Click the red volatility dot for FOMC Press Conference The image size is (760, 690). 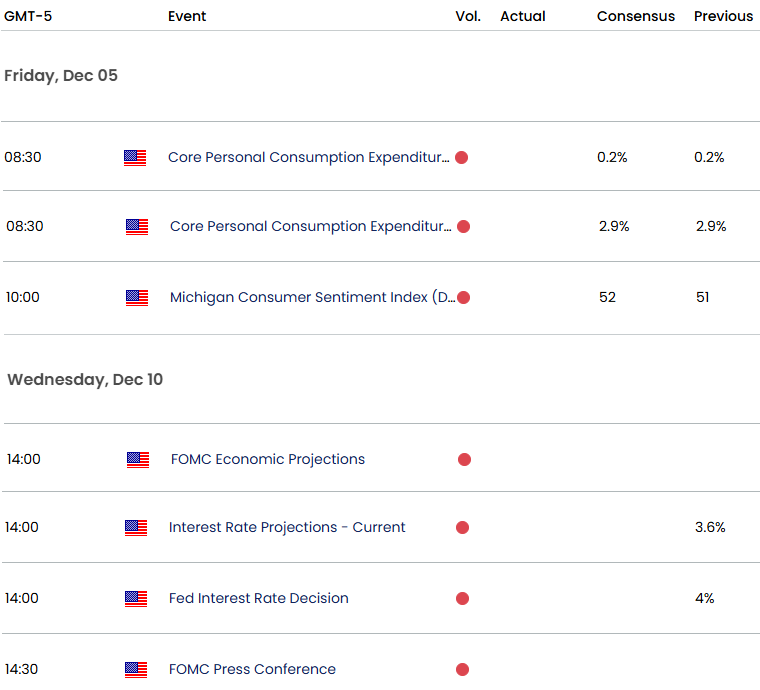[x=462, y=670]
